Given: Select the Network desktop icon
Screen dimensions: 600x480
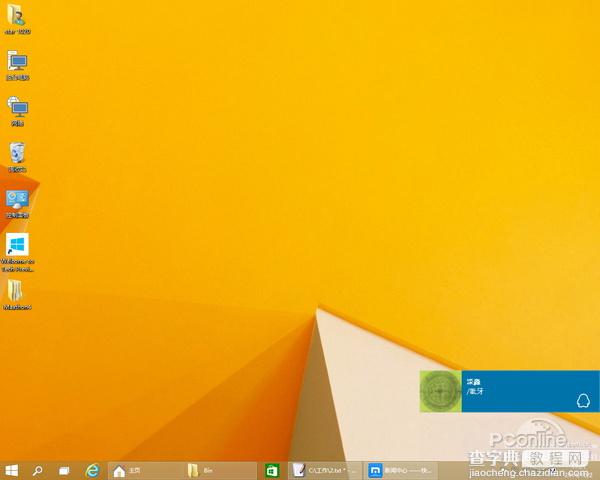Looking at the screenshot, I should (17, 111).
